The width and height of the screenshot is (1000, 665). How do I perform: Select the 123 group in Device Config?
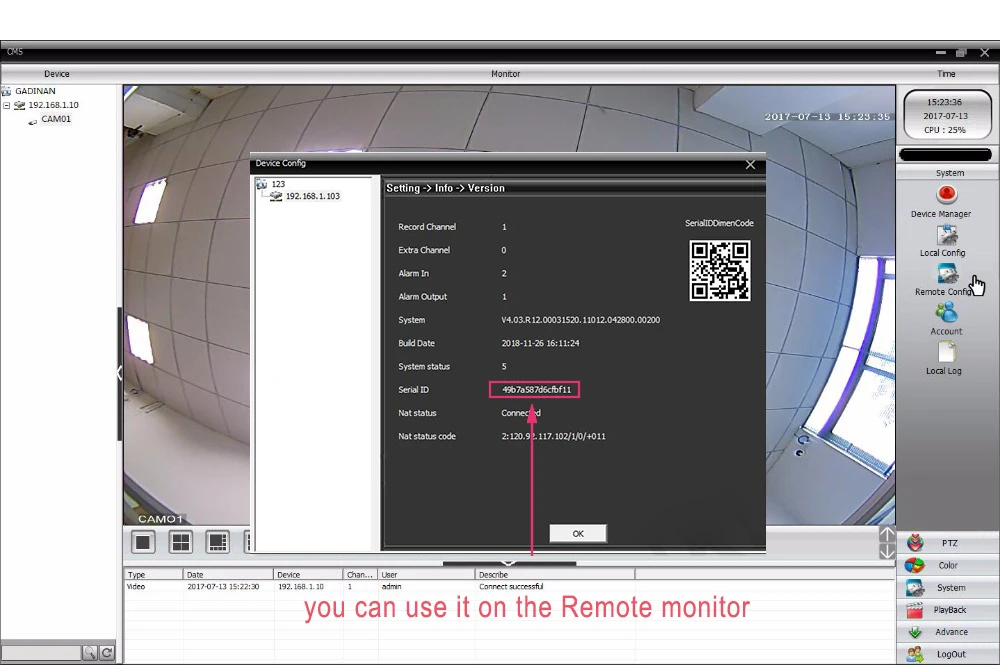(x=278, y=184)
